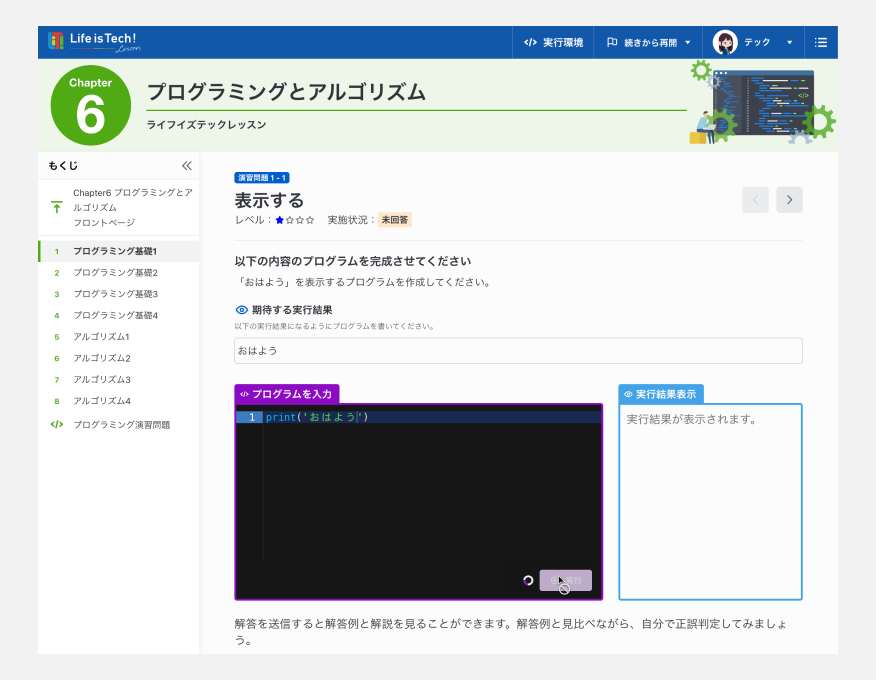Open the list menu icon in header
Viewport: 876px width, 680px height.
pyautogui.click(x=821, y=42)
